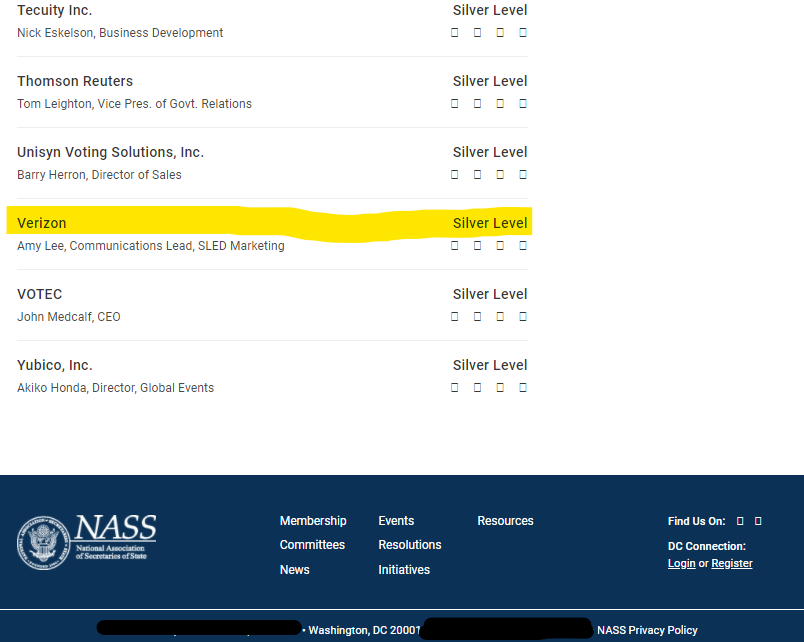Click third contact icon in Tecuity Inc. row
The image size is (804, 642).
(500, 33)
